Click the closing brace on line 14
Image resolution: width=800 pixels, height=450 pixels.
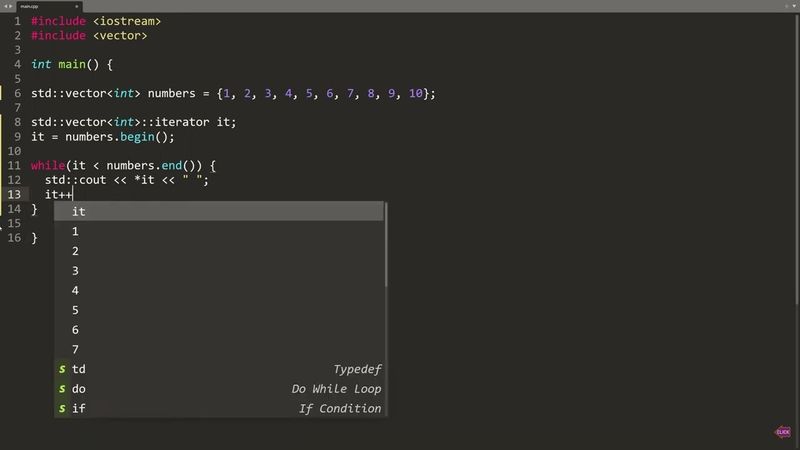(x=34, y=209)
